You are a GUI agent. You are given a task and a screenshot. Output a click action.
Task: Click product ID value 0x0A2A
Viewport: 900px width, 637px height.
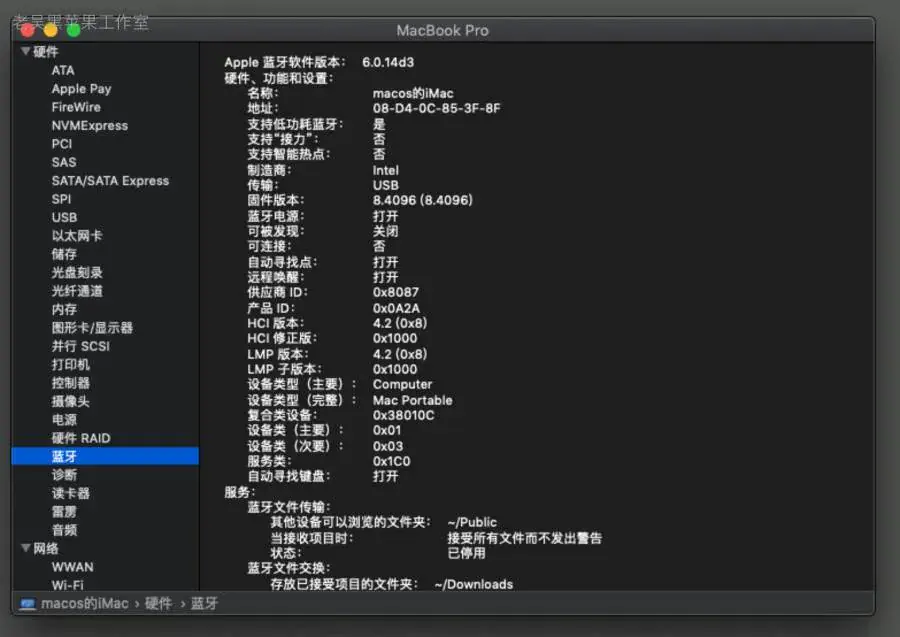[396, 308]
